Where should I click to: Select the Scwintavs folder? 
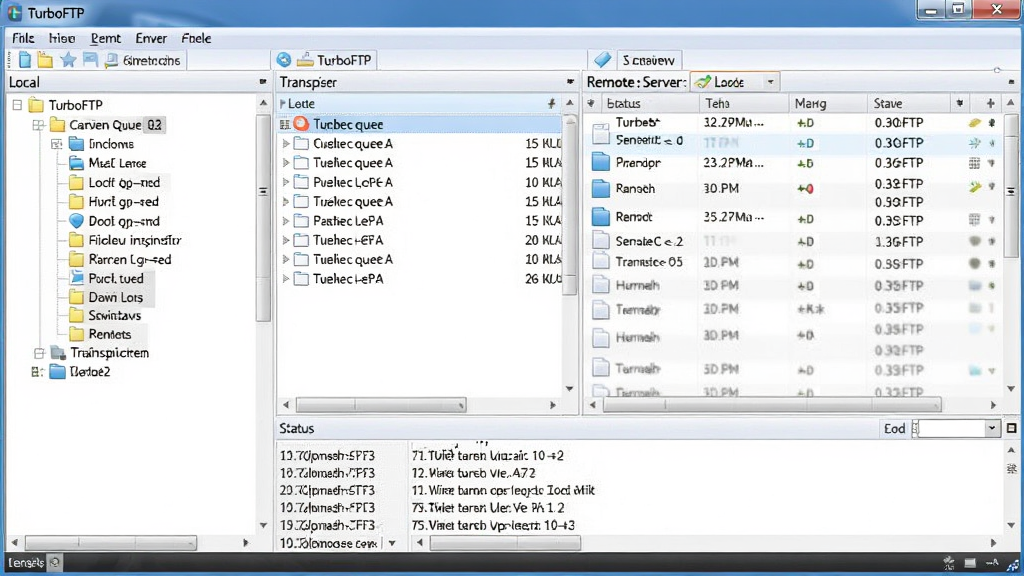(x=114, y=315)
